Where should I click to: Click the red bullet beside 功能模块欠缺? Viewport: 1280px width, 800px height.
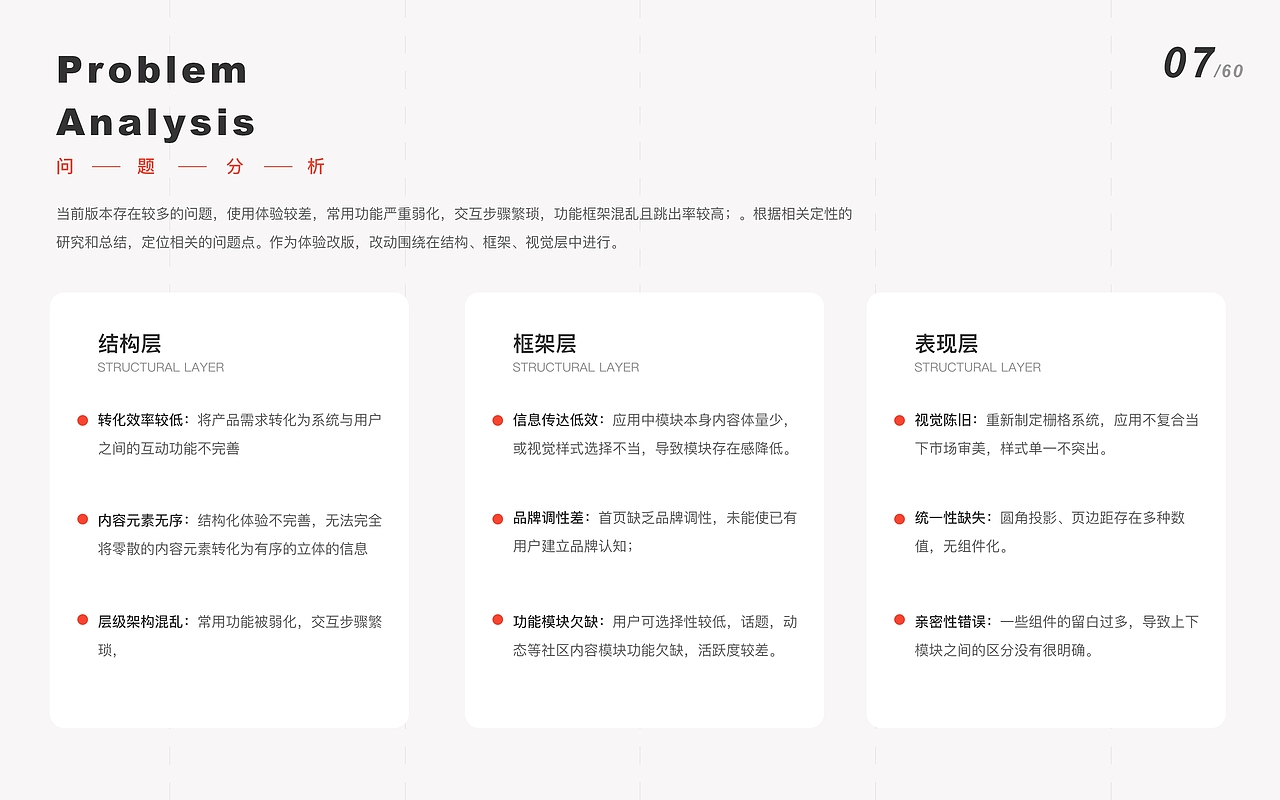497,620
